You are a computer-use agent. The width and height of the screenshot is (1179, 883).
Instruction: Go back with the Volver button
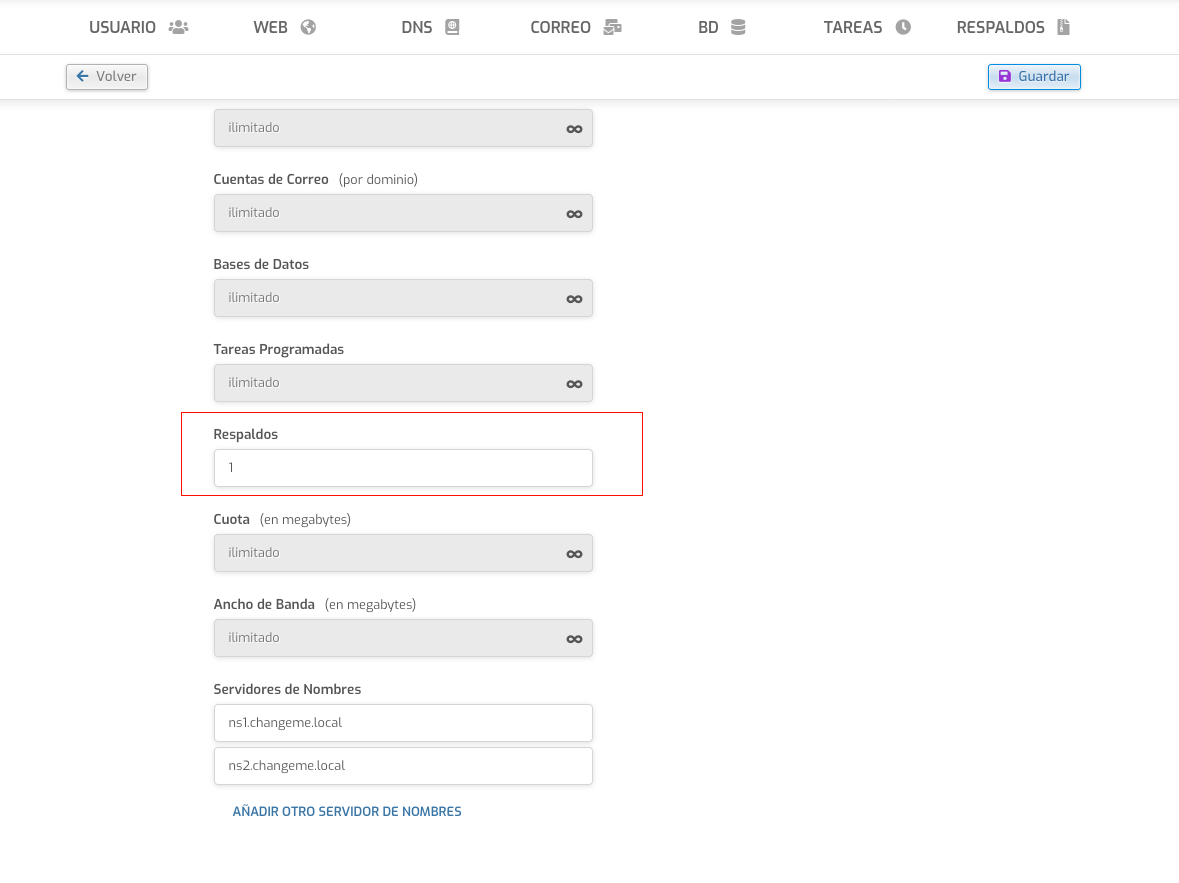(107, 77)
